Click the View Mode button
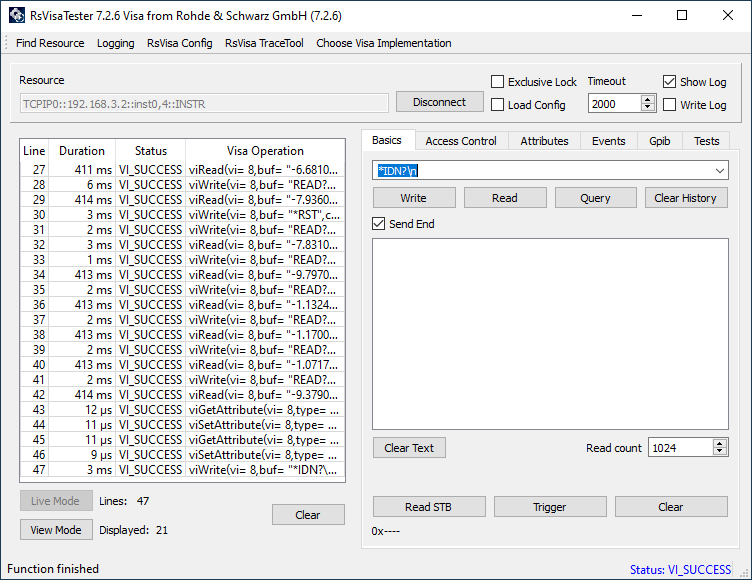Screen dimensions: 752x580 pos(56,530)
